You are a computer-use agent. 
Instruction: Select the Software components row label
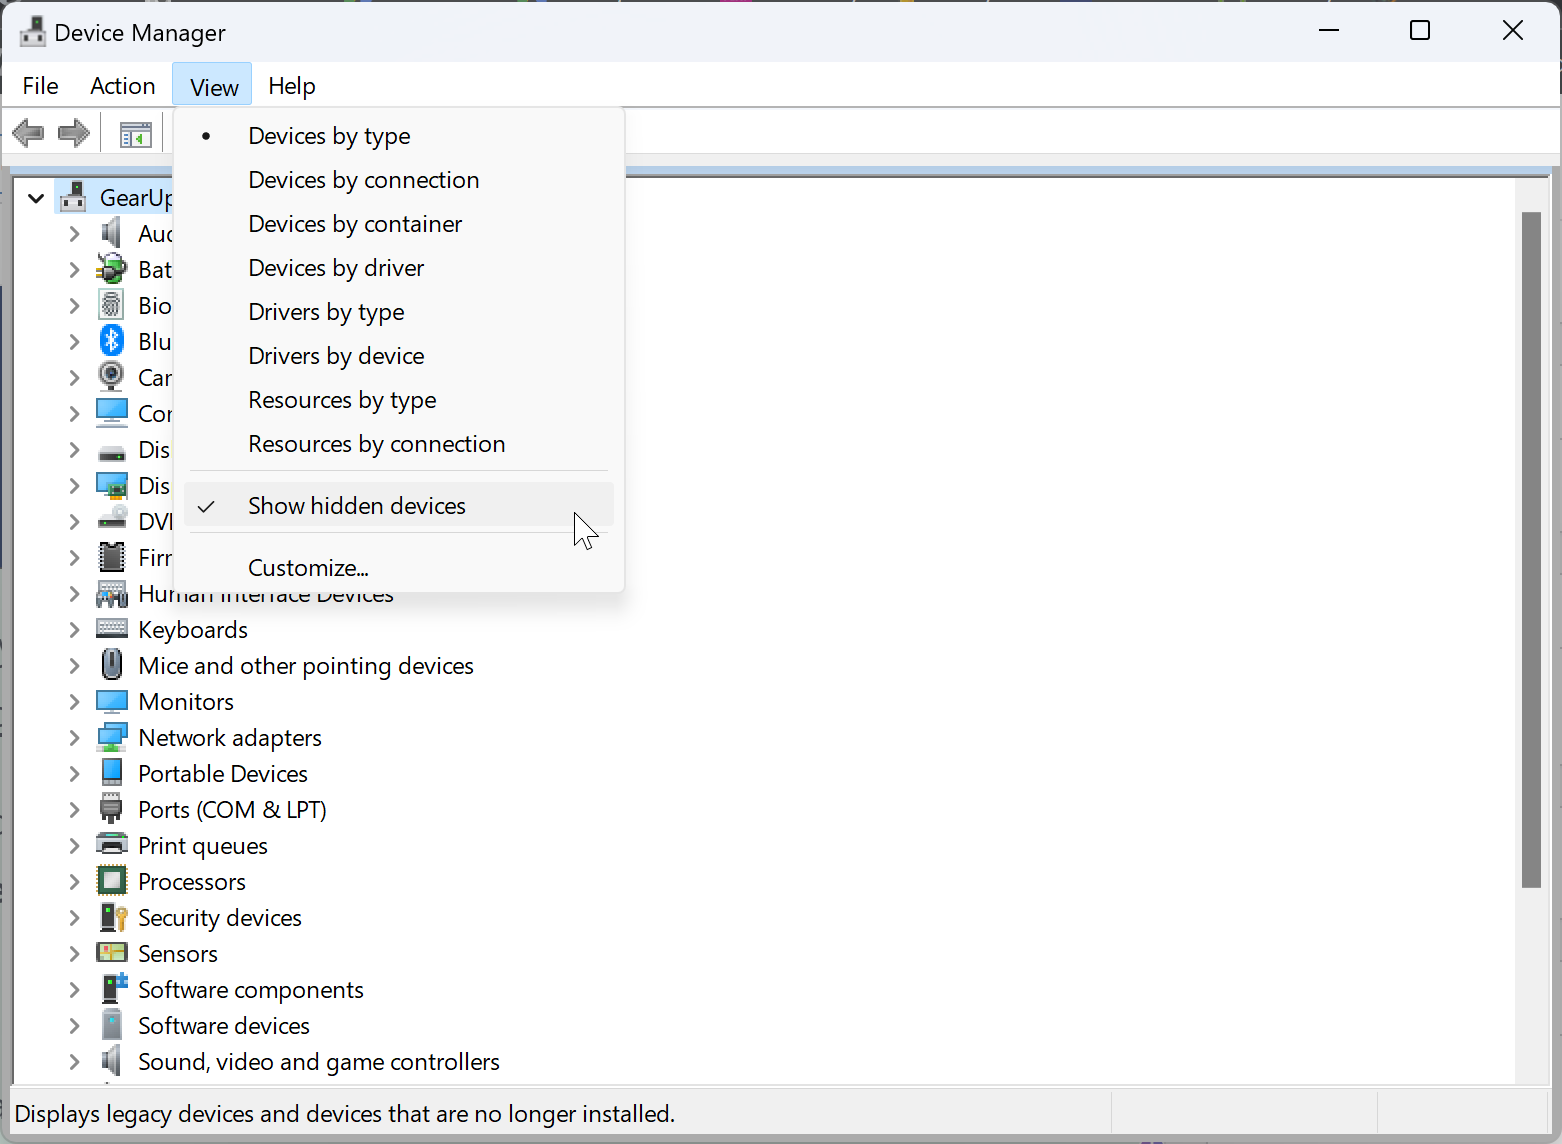pyautogui.click(x=251, y=990)
